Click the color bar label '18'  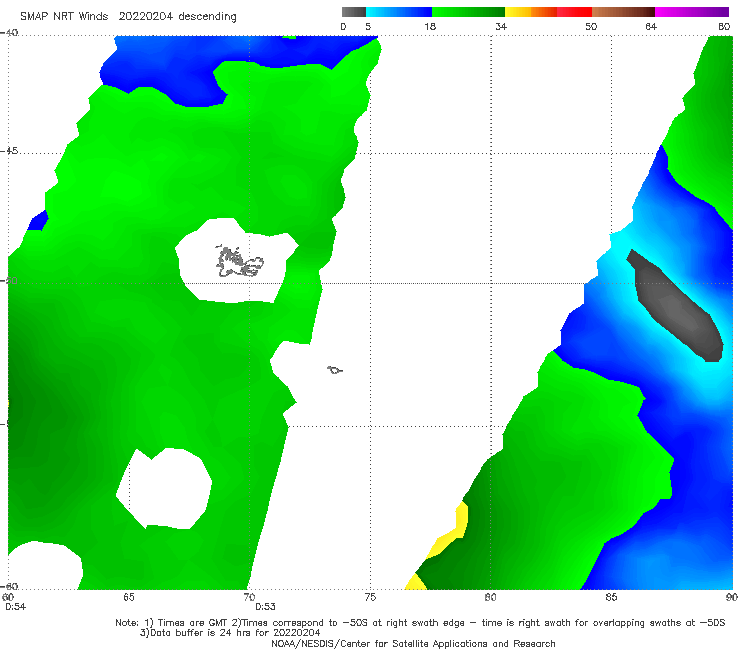[430, 26]
